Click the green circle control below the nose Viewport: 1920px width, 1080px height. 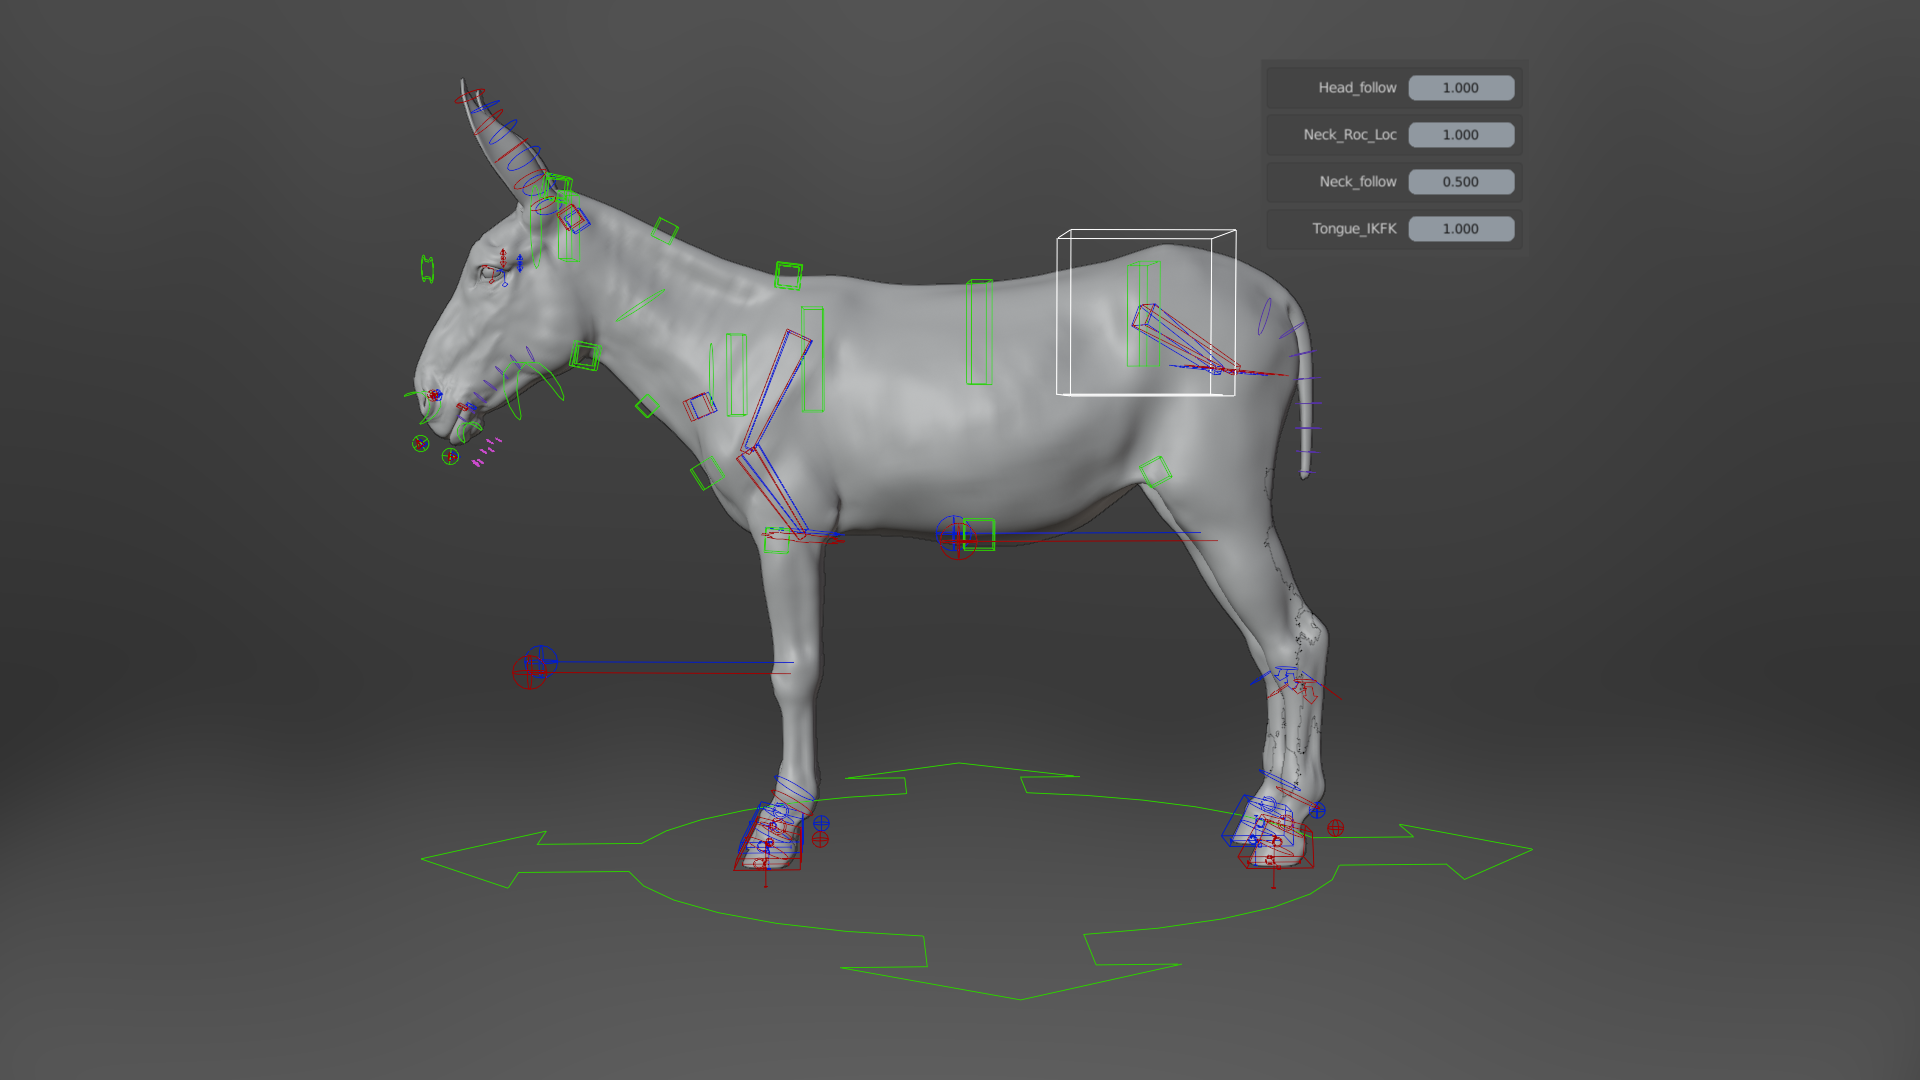point(421,443)
